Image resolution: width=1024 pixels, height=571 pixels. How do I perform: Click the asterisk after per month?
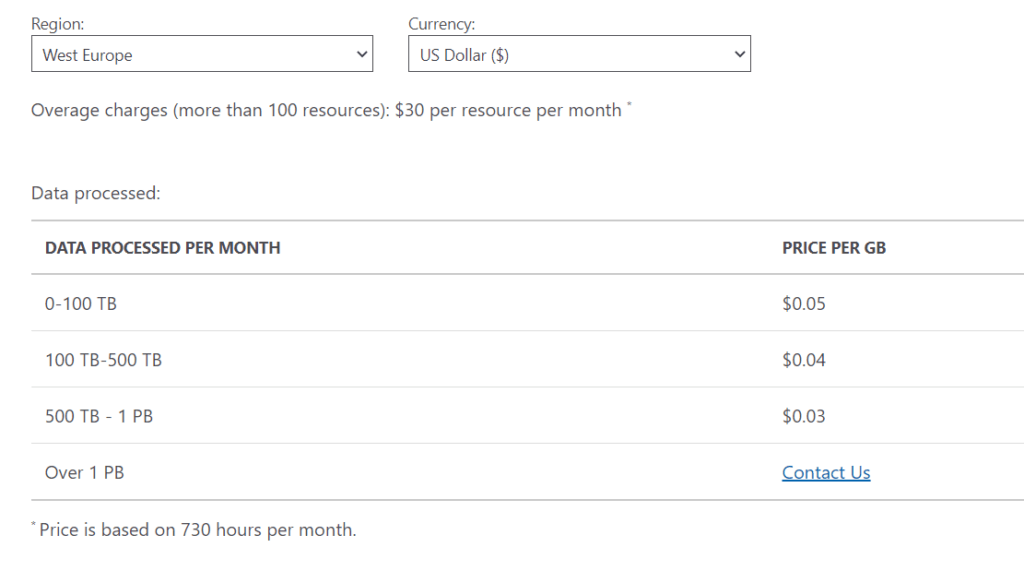click(629, 103)
